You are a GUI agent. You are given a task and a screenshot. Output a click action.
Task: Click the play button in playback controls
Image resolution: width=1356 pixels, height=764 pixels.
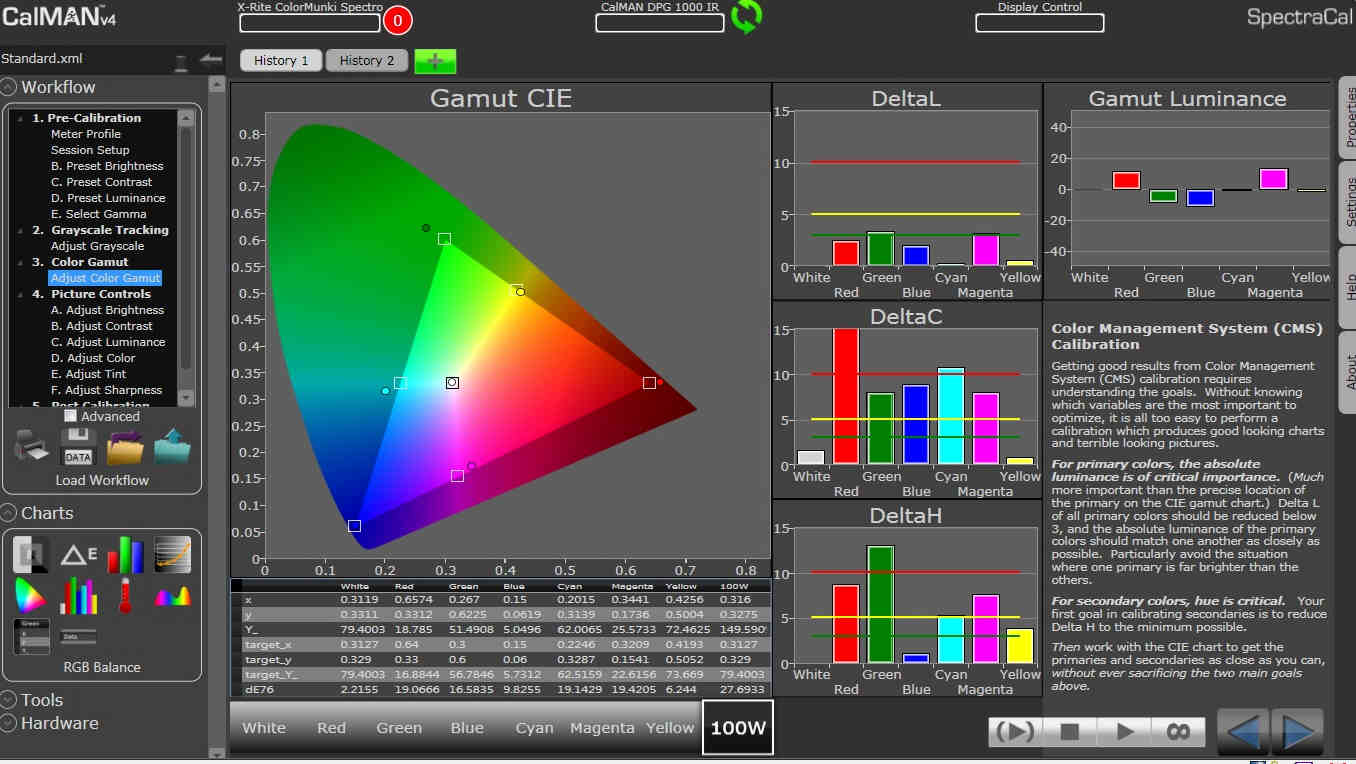click(1125, 731)
